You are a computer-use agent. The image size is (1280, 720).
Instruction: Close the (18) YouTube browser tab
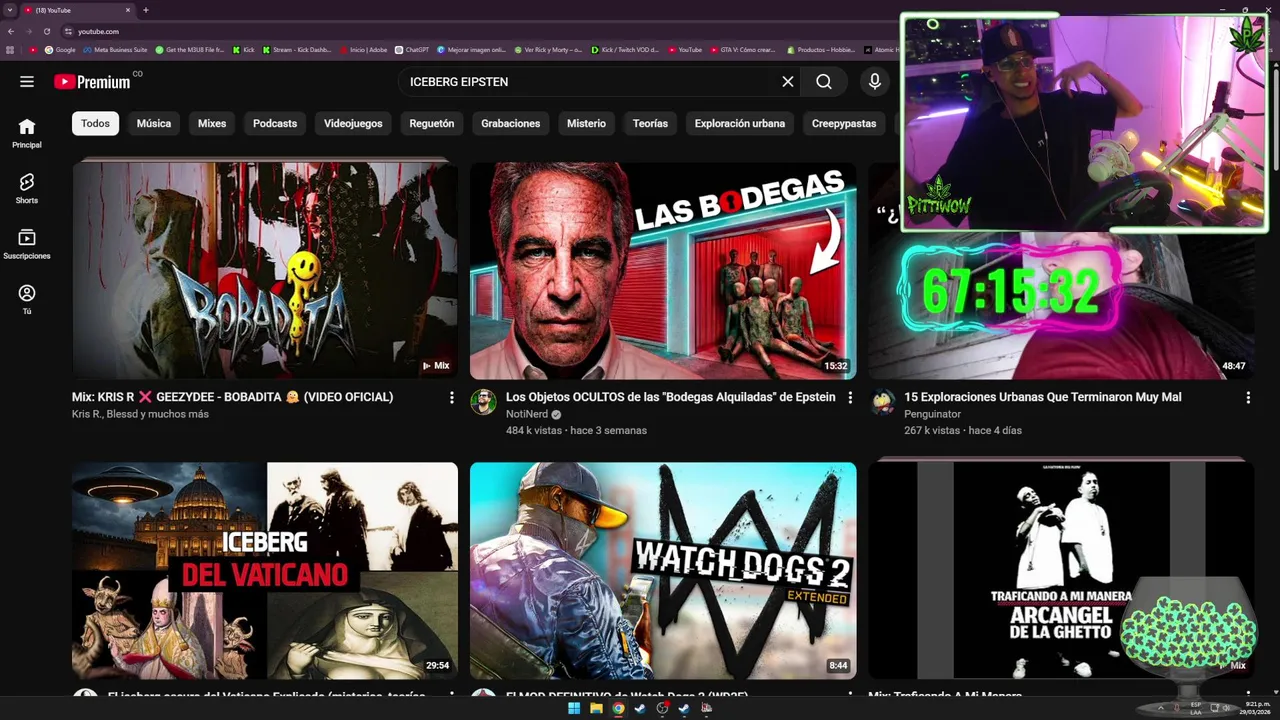point(127,10)
